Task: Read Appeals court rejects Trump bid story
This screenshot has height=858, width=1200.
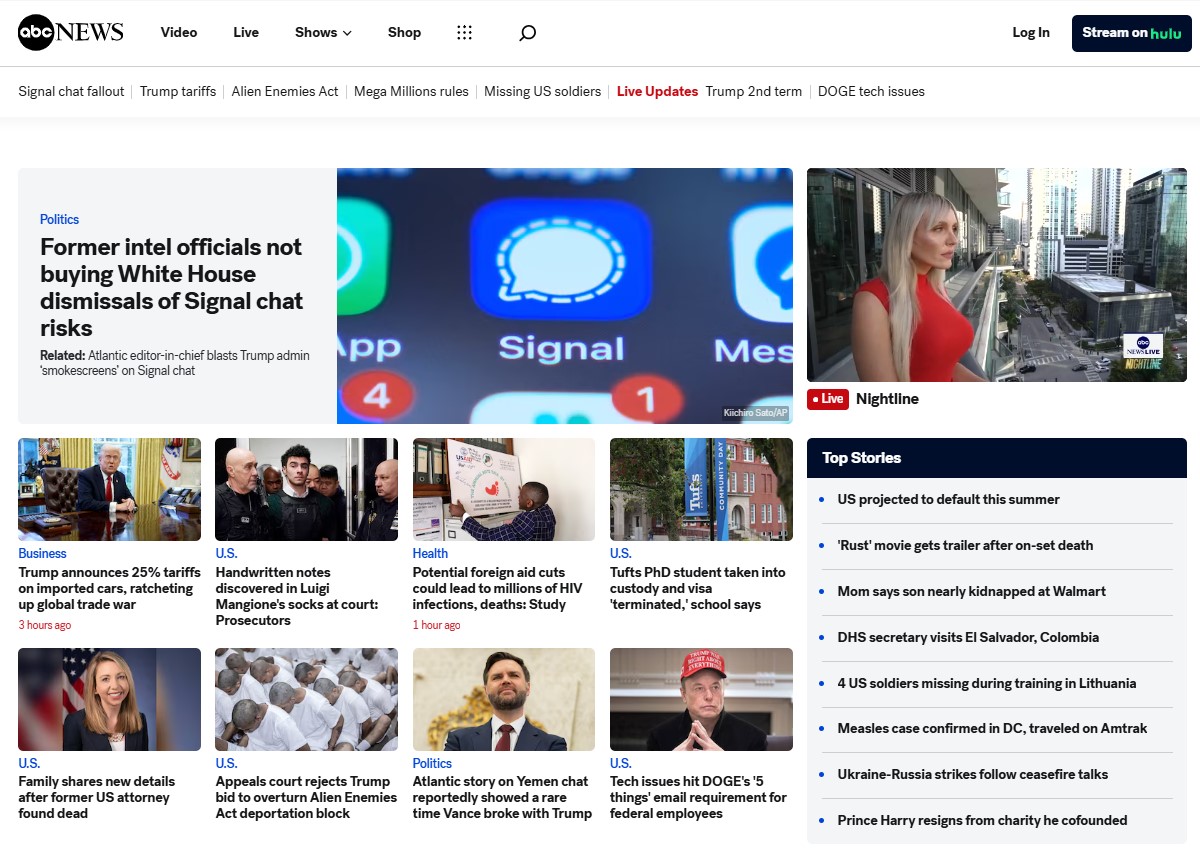Action: coord(306,797)
